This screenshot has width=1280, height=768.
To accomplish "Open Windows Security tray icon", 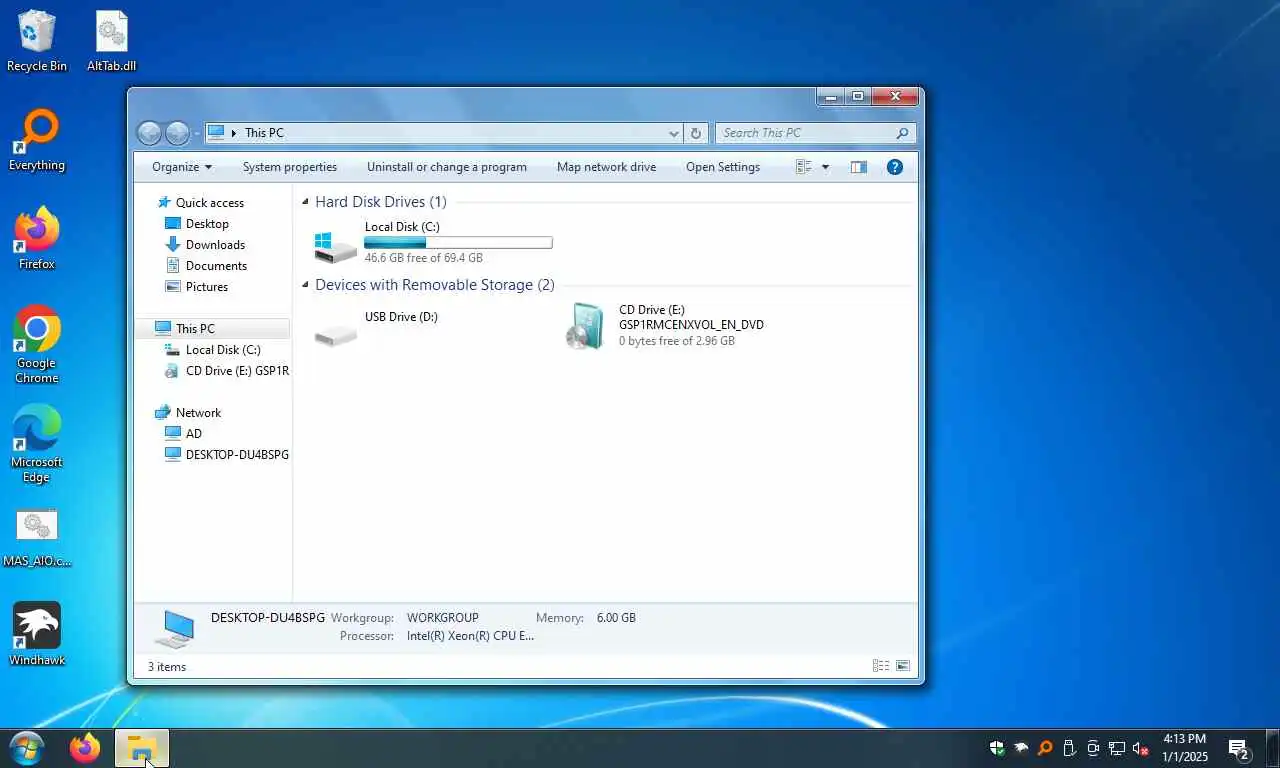I will [997, 748].
